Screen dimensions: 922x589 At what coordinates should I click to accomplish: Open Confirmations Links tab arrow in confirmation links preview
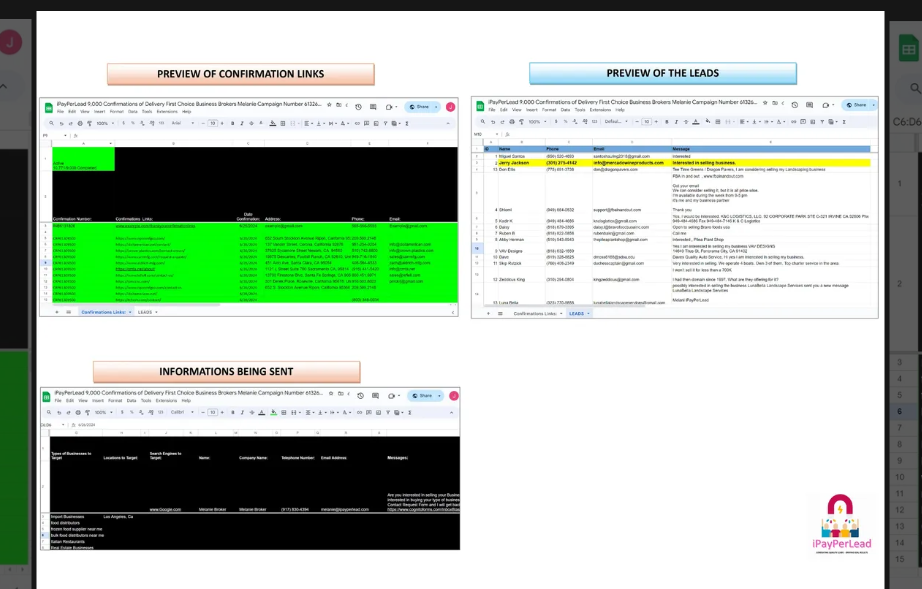click(130, 312)
